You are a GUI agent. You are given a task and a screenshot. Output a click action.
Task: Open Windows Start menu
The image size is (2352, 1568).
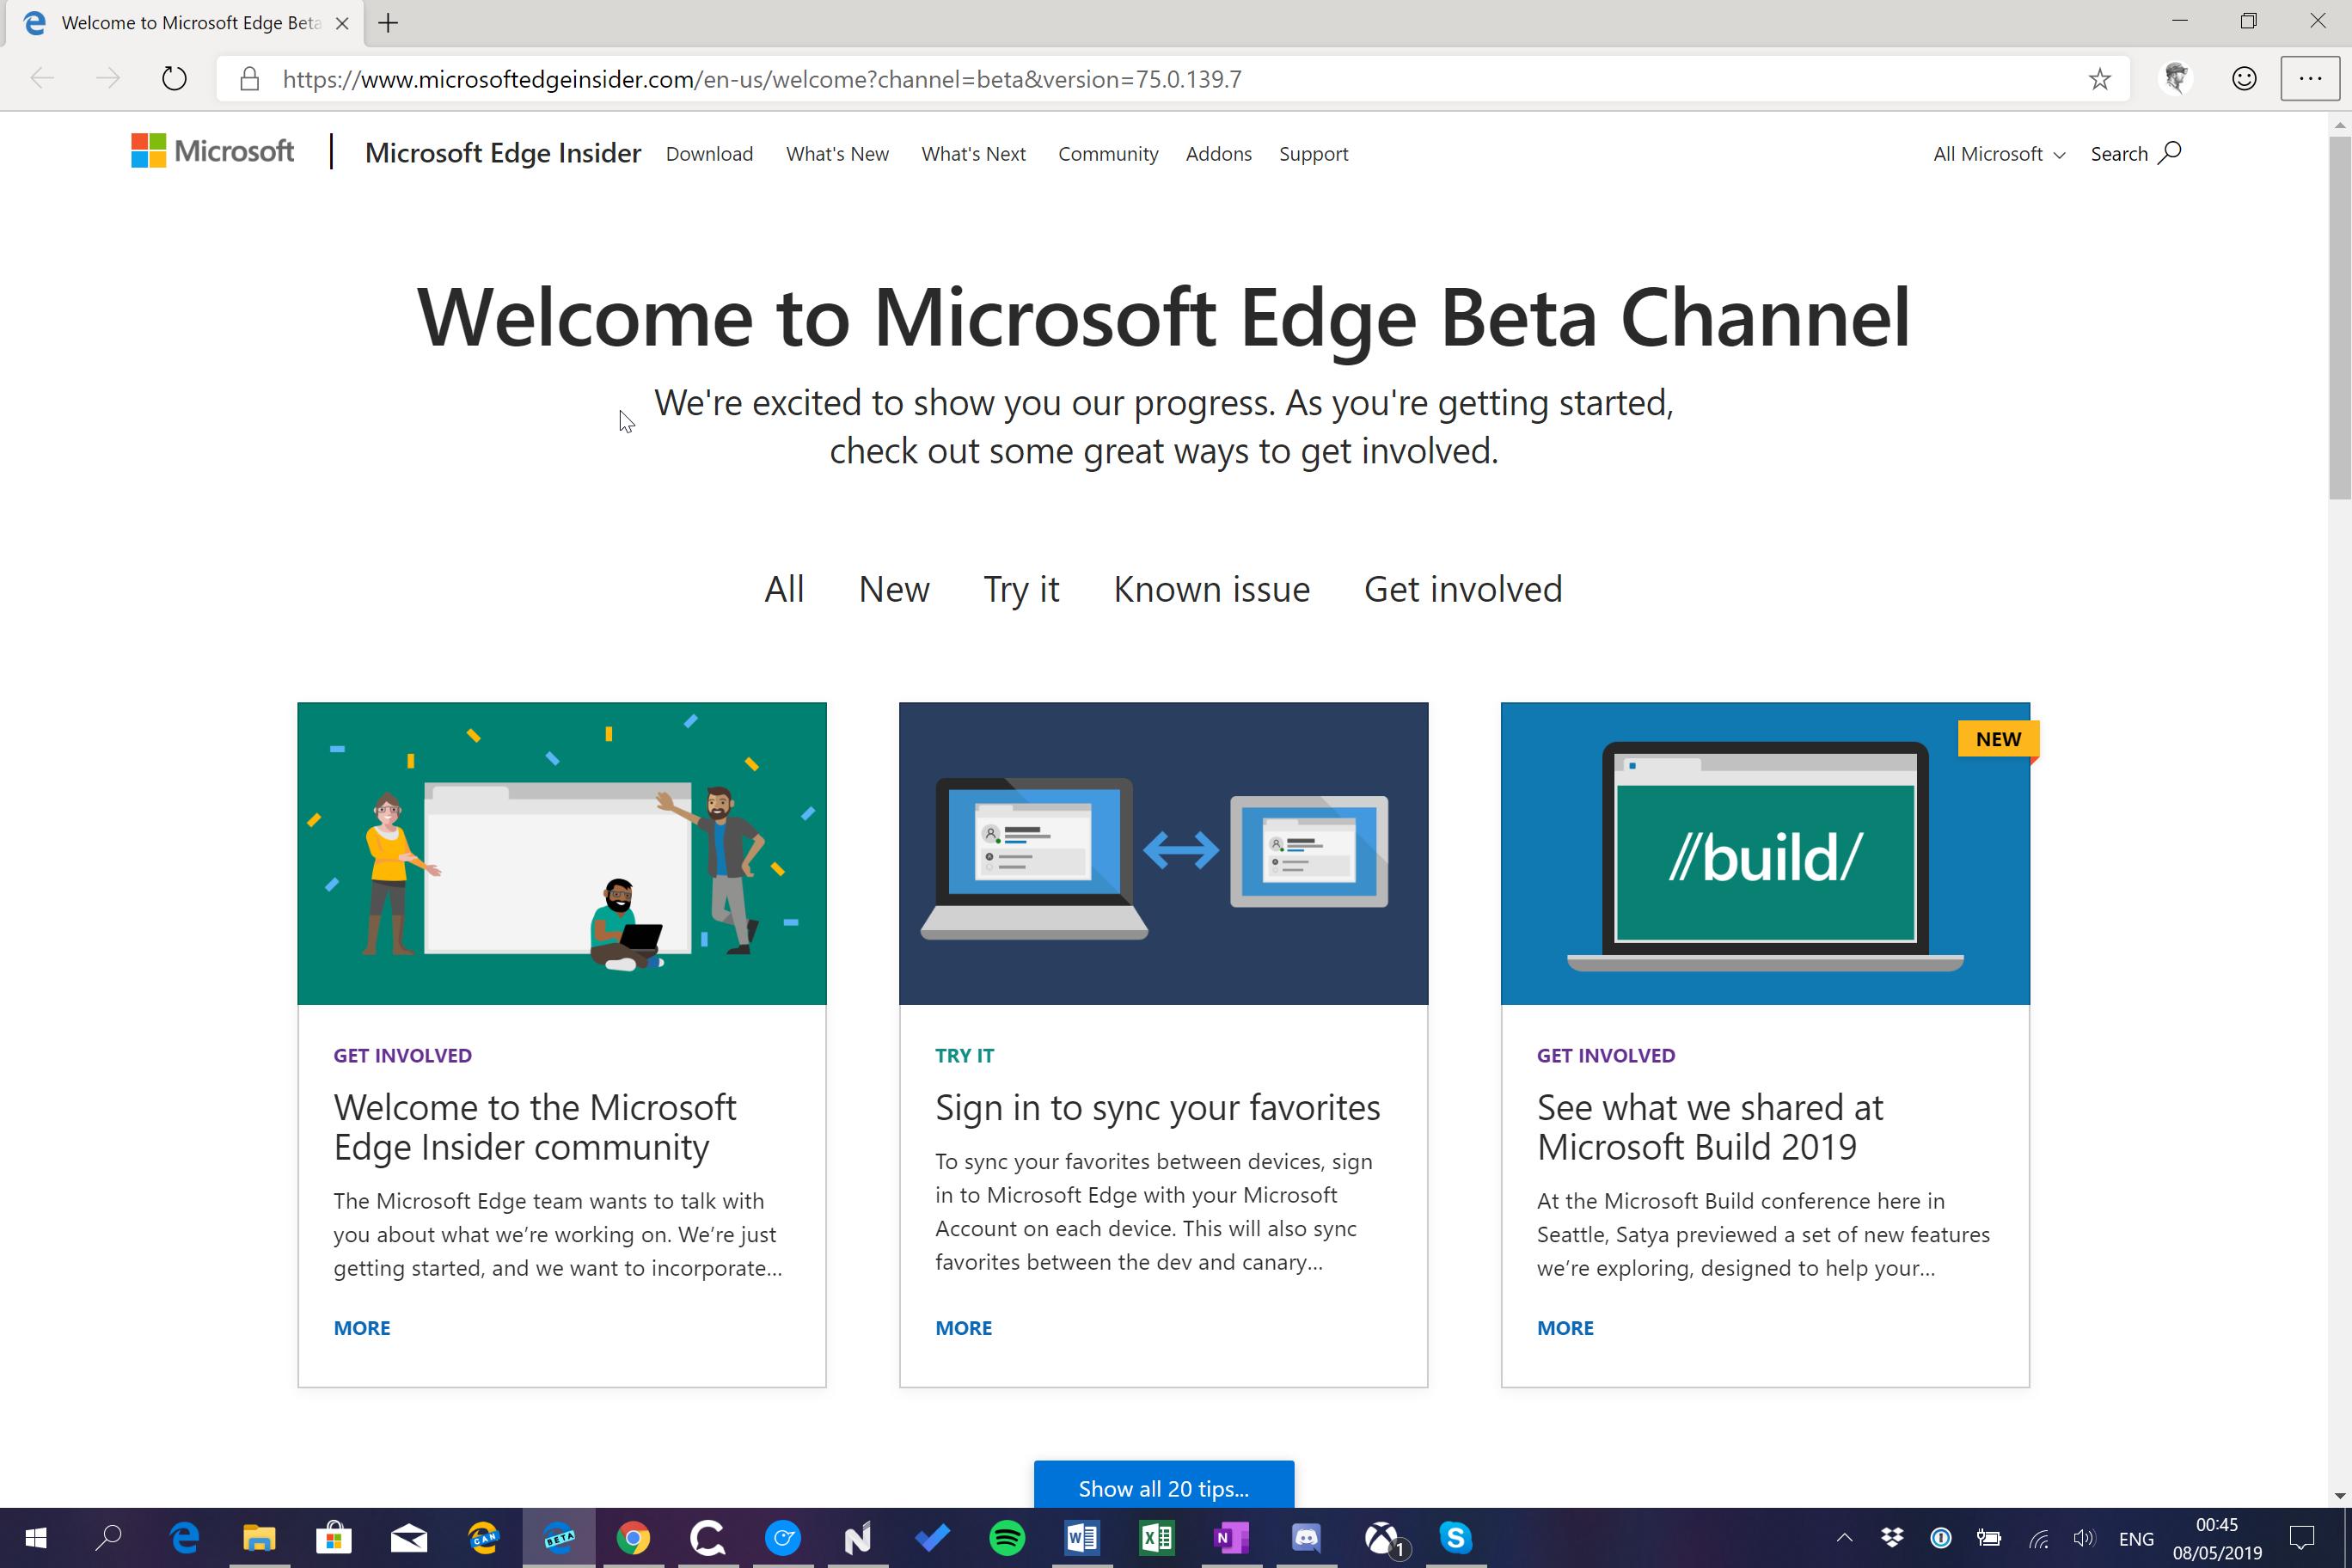click(35, 1537)
